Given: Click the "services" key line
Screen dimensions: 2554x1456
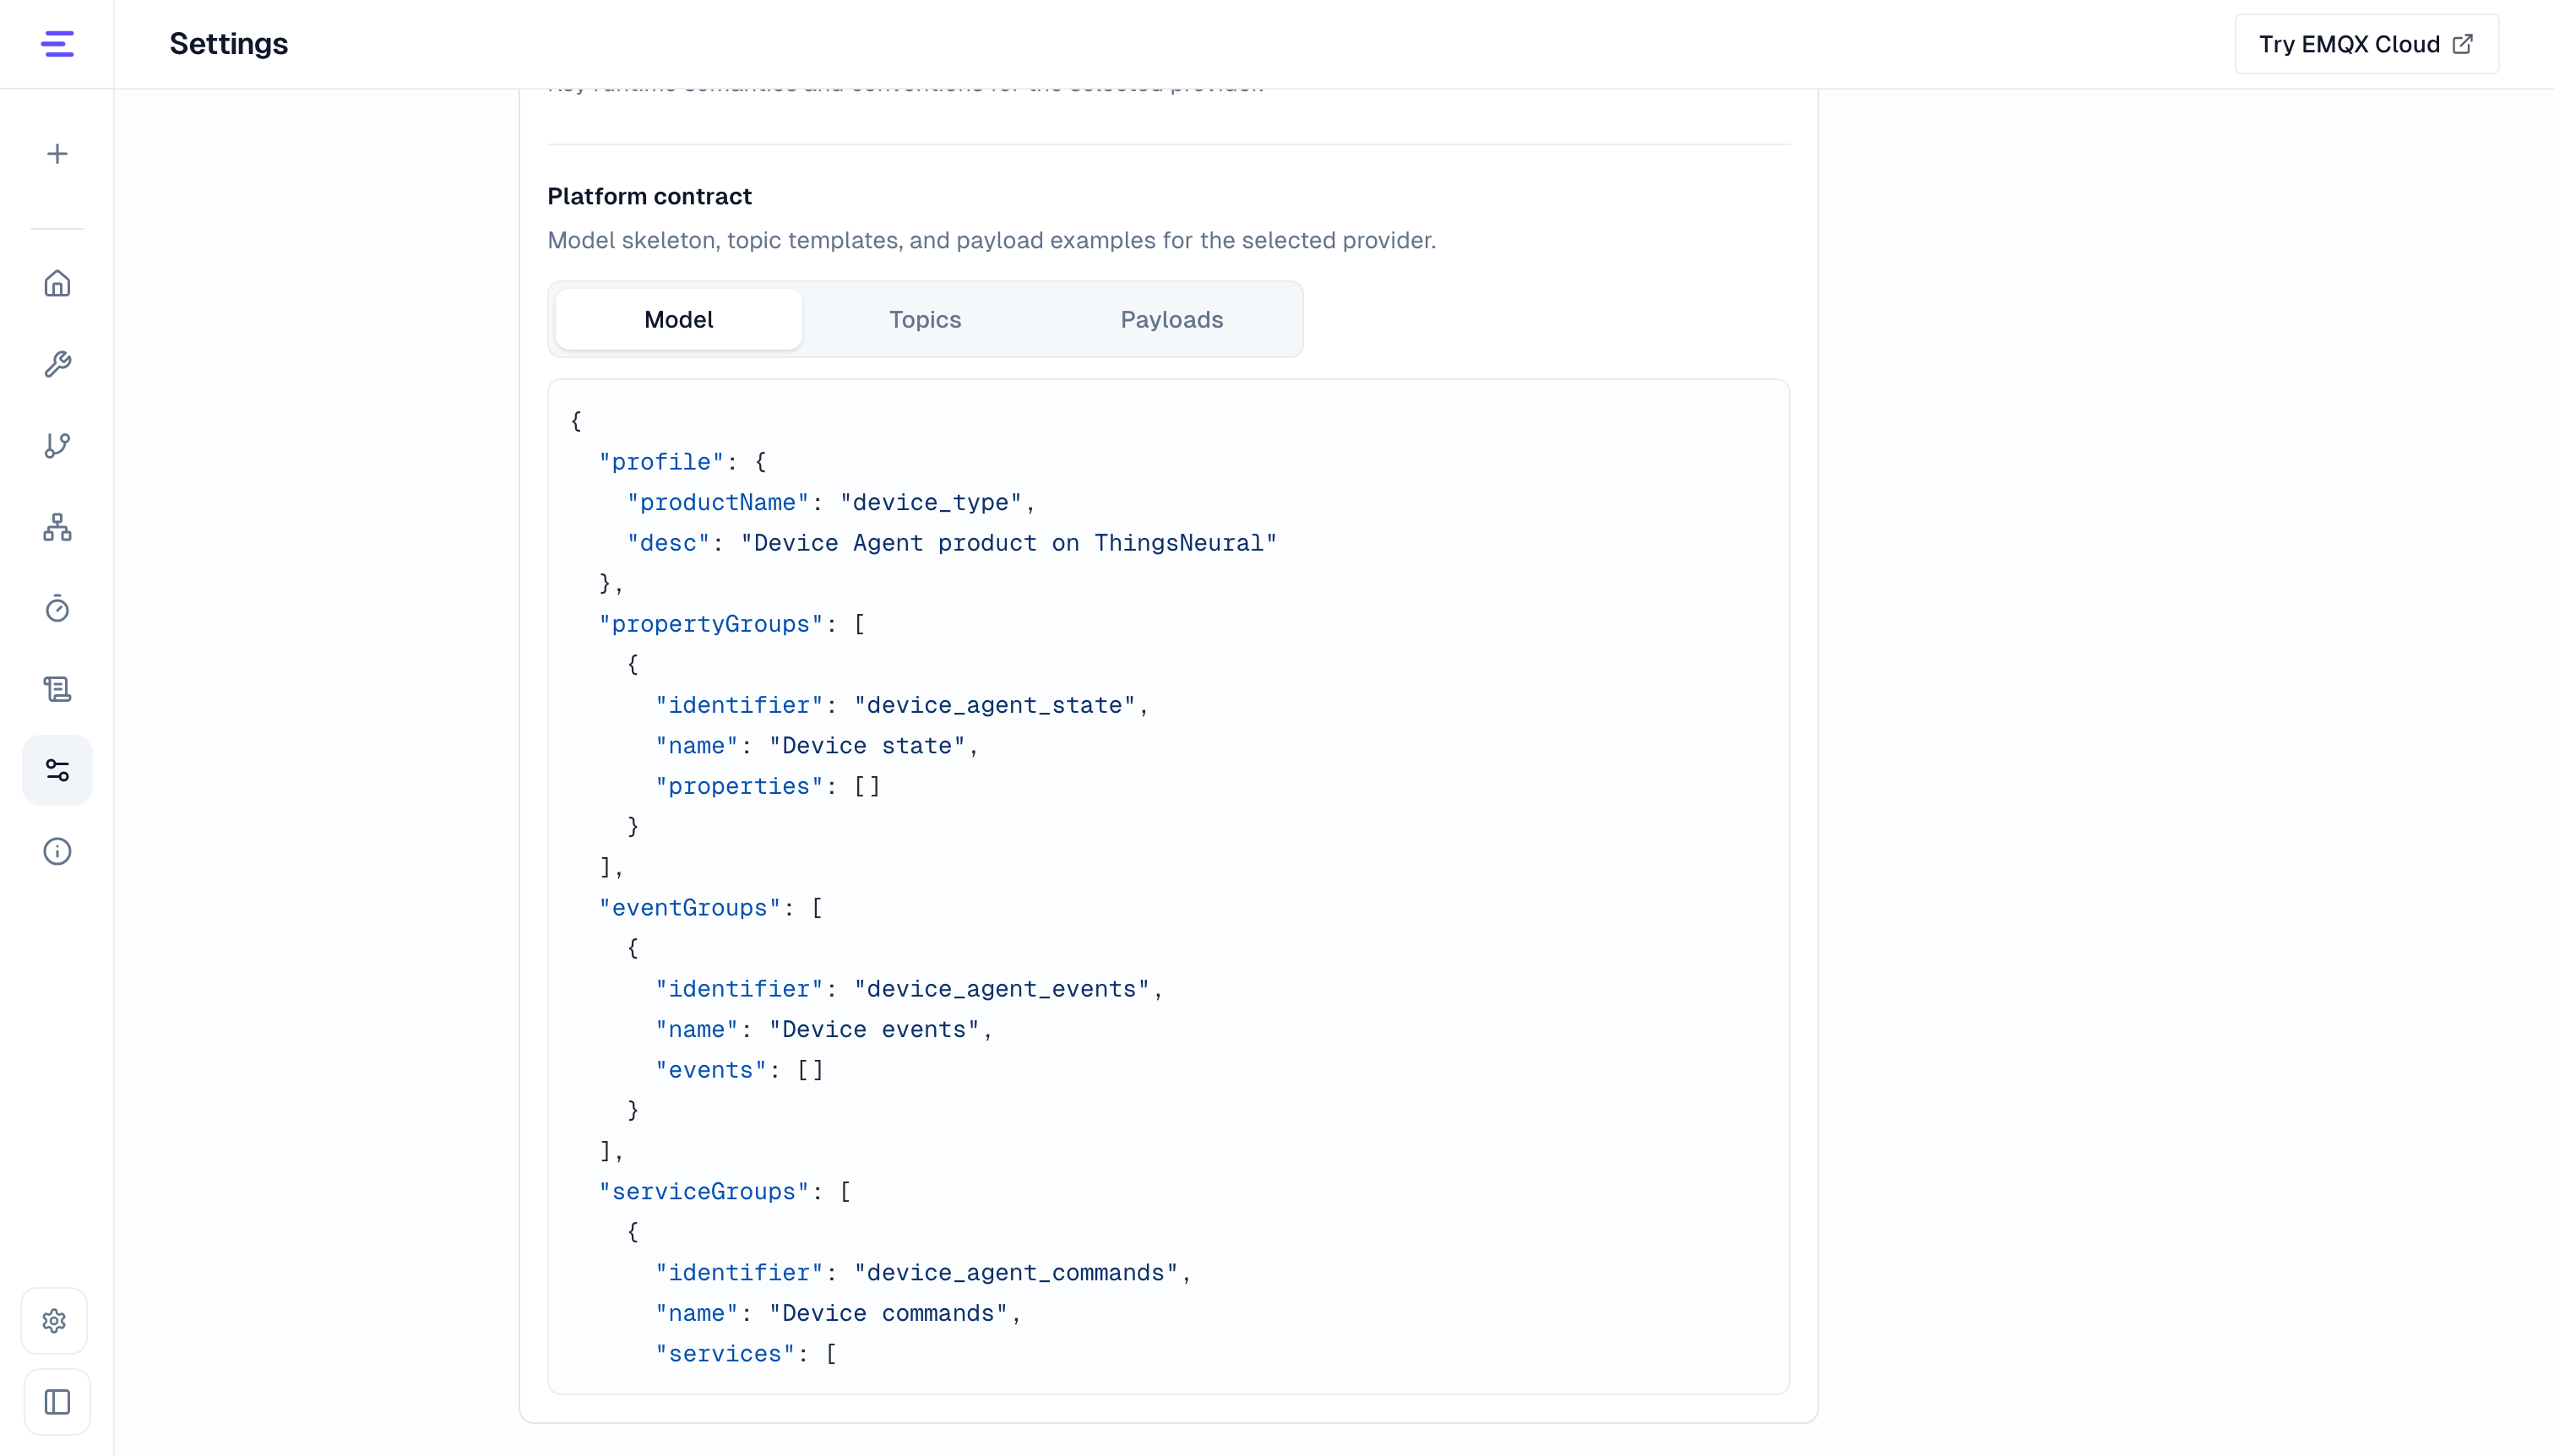Looking at the screenshot, I should tap(746, 1354).
